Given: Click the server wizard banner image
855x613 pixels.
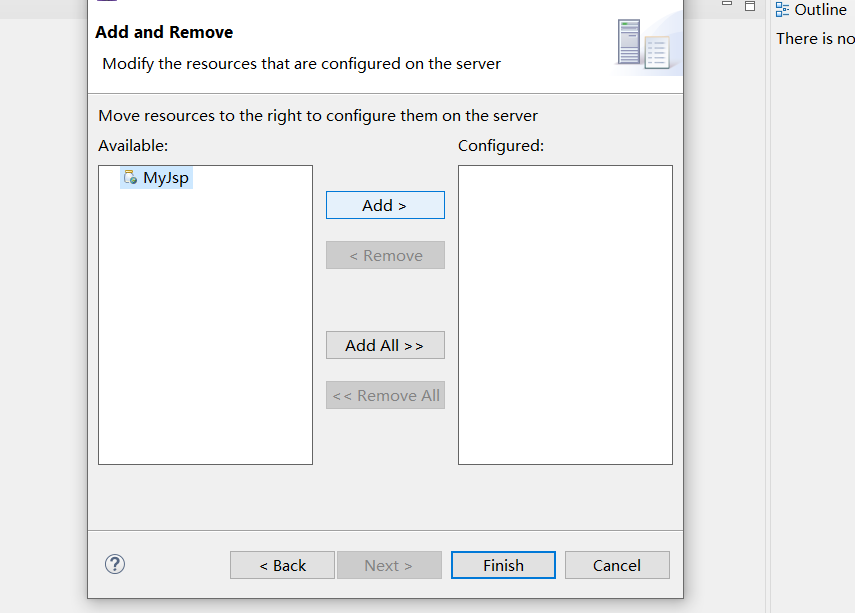Looking at the screenshot, I should [648, 44].
